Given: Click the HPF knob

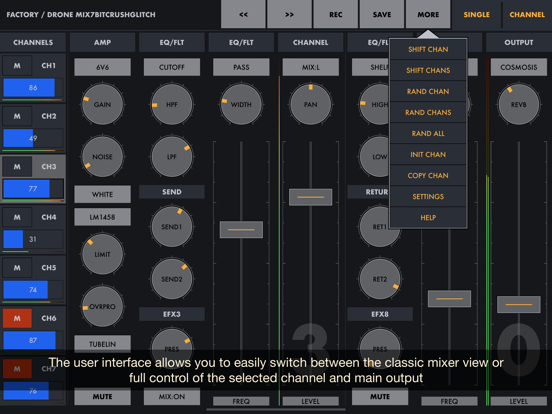Looking at the screenshot, I should tap(172, 104).
